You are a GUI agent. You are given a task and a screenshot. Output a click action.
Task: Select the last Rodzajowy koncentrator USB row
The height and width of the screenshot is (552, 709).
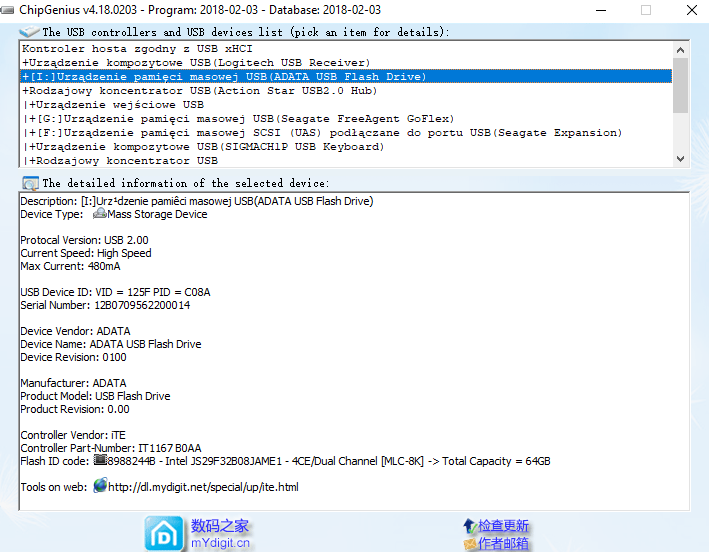click(346, 160)
